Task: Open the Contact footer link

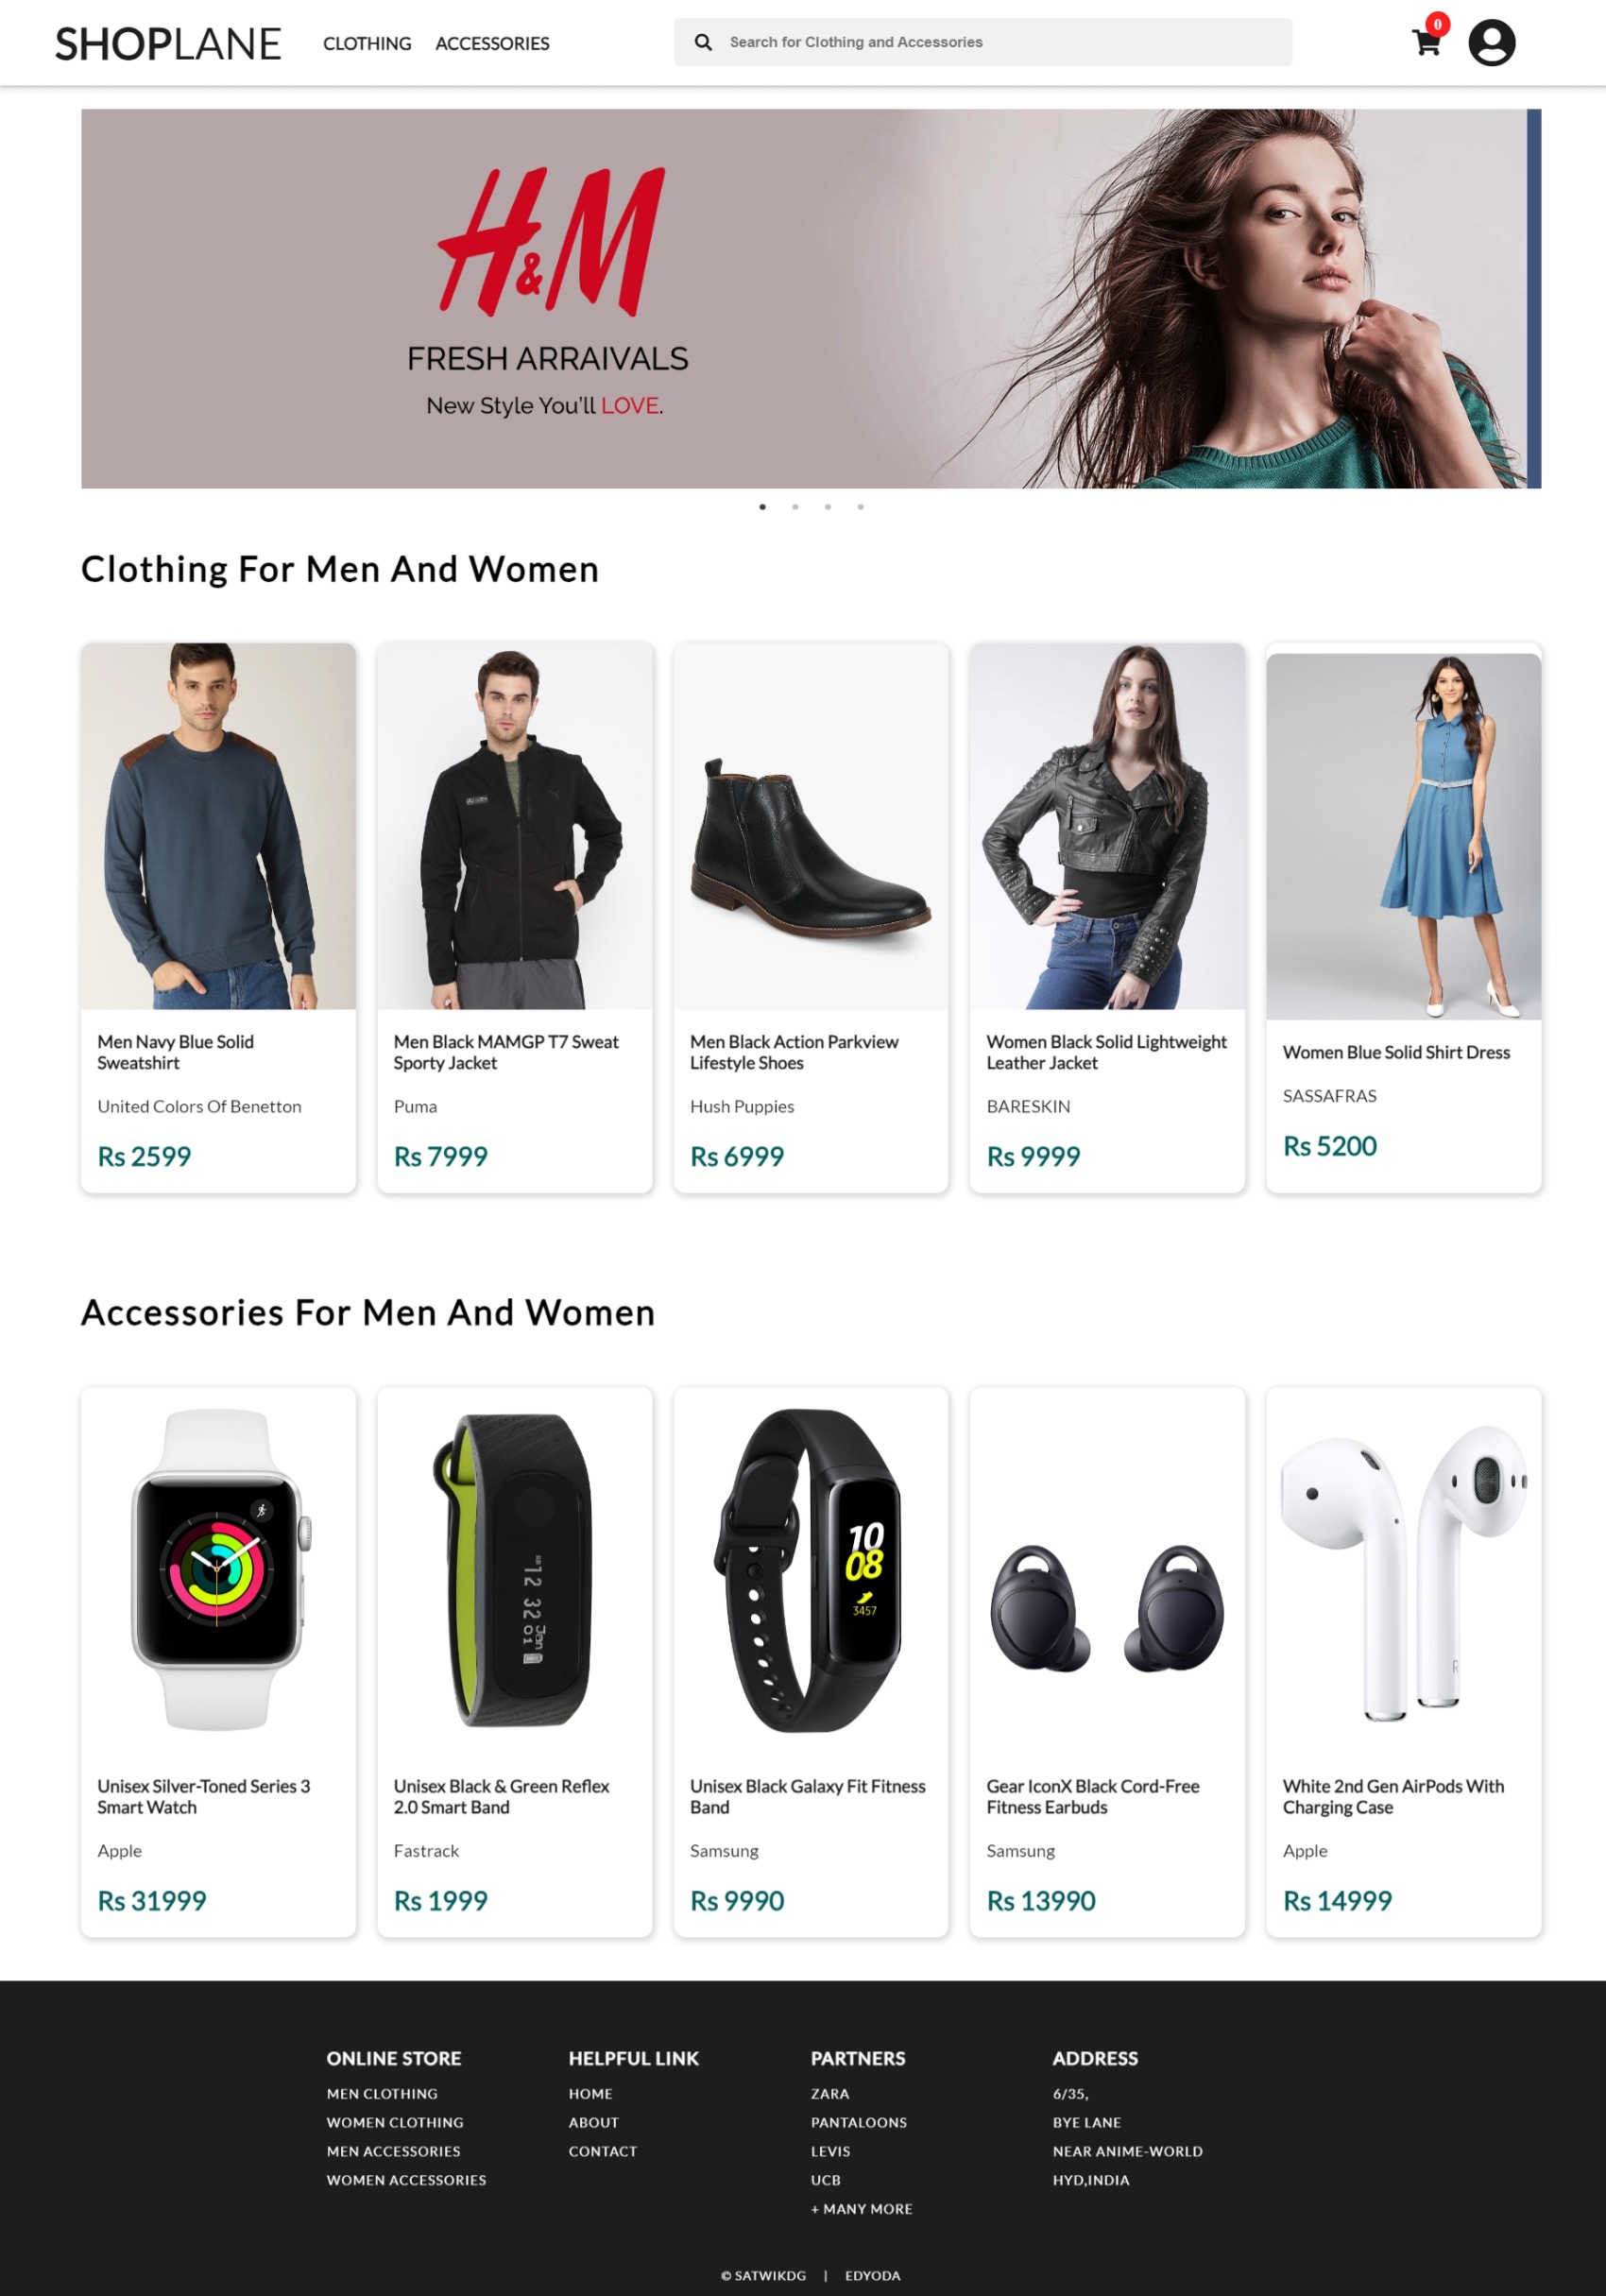Action: click(603, 2151)
